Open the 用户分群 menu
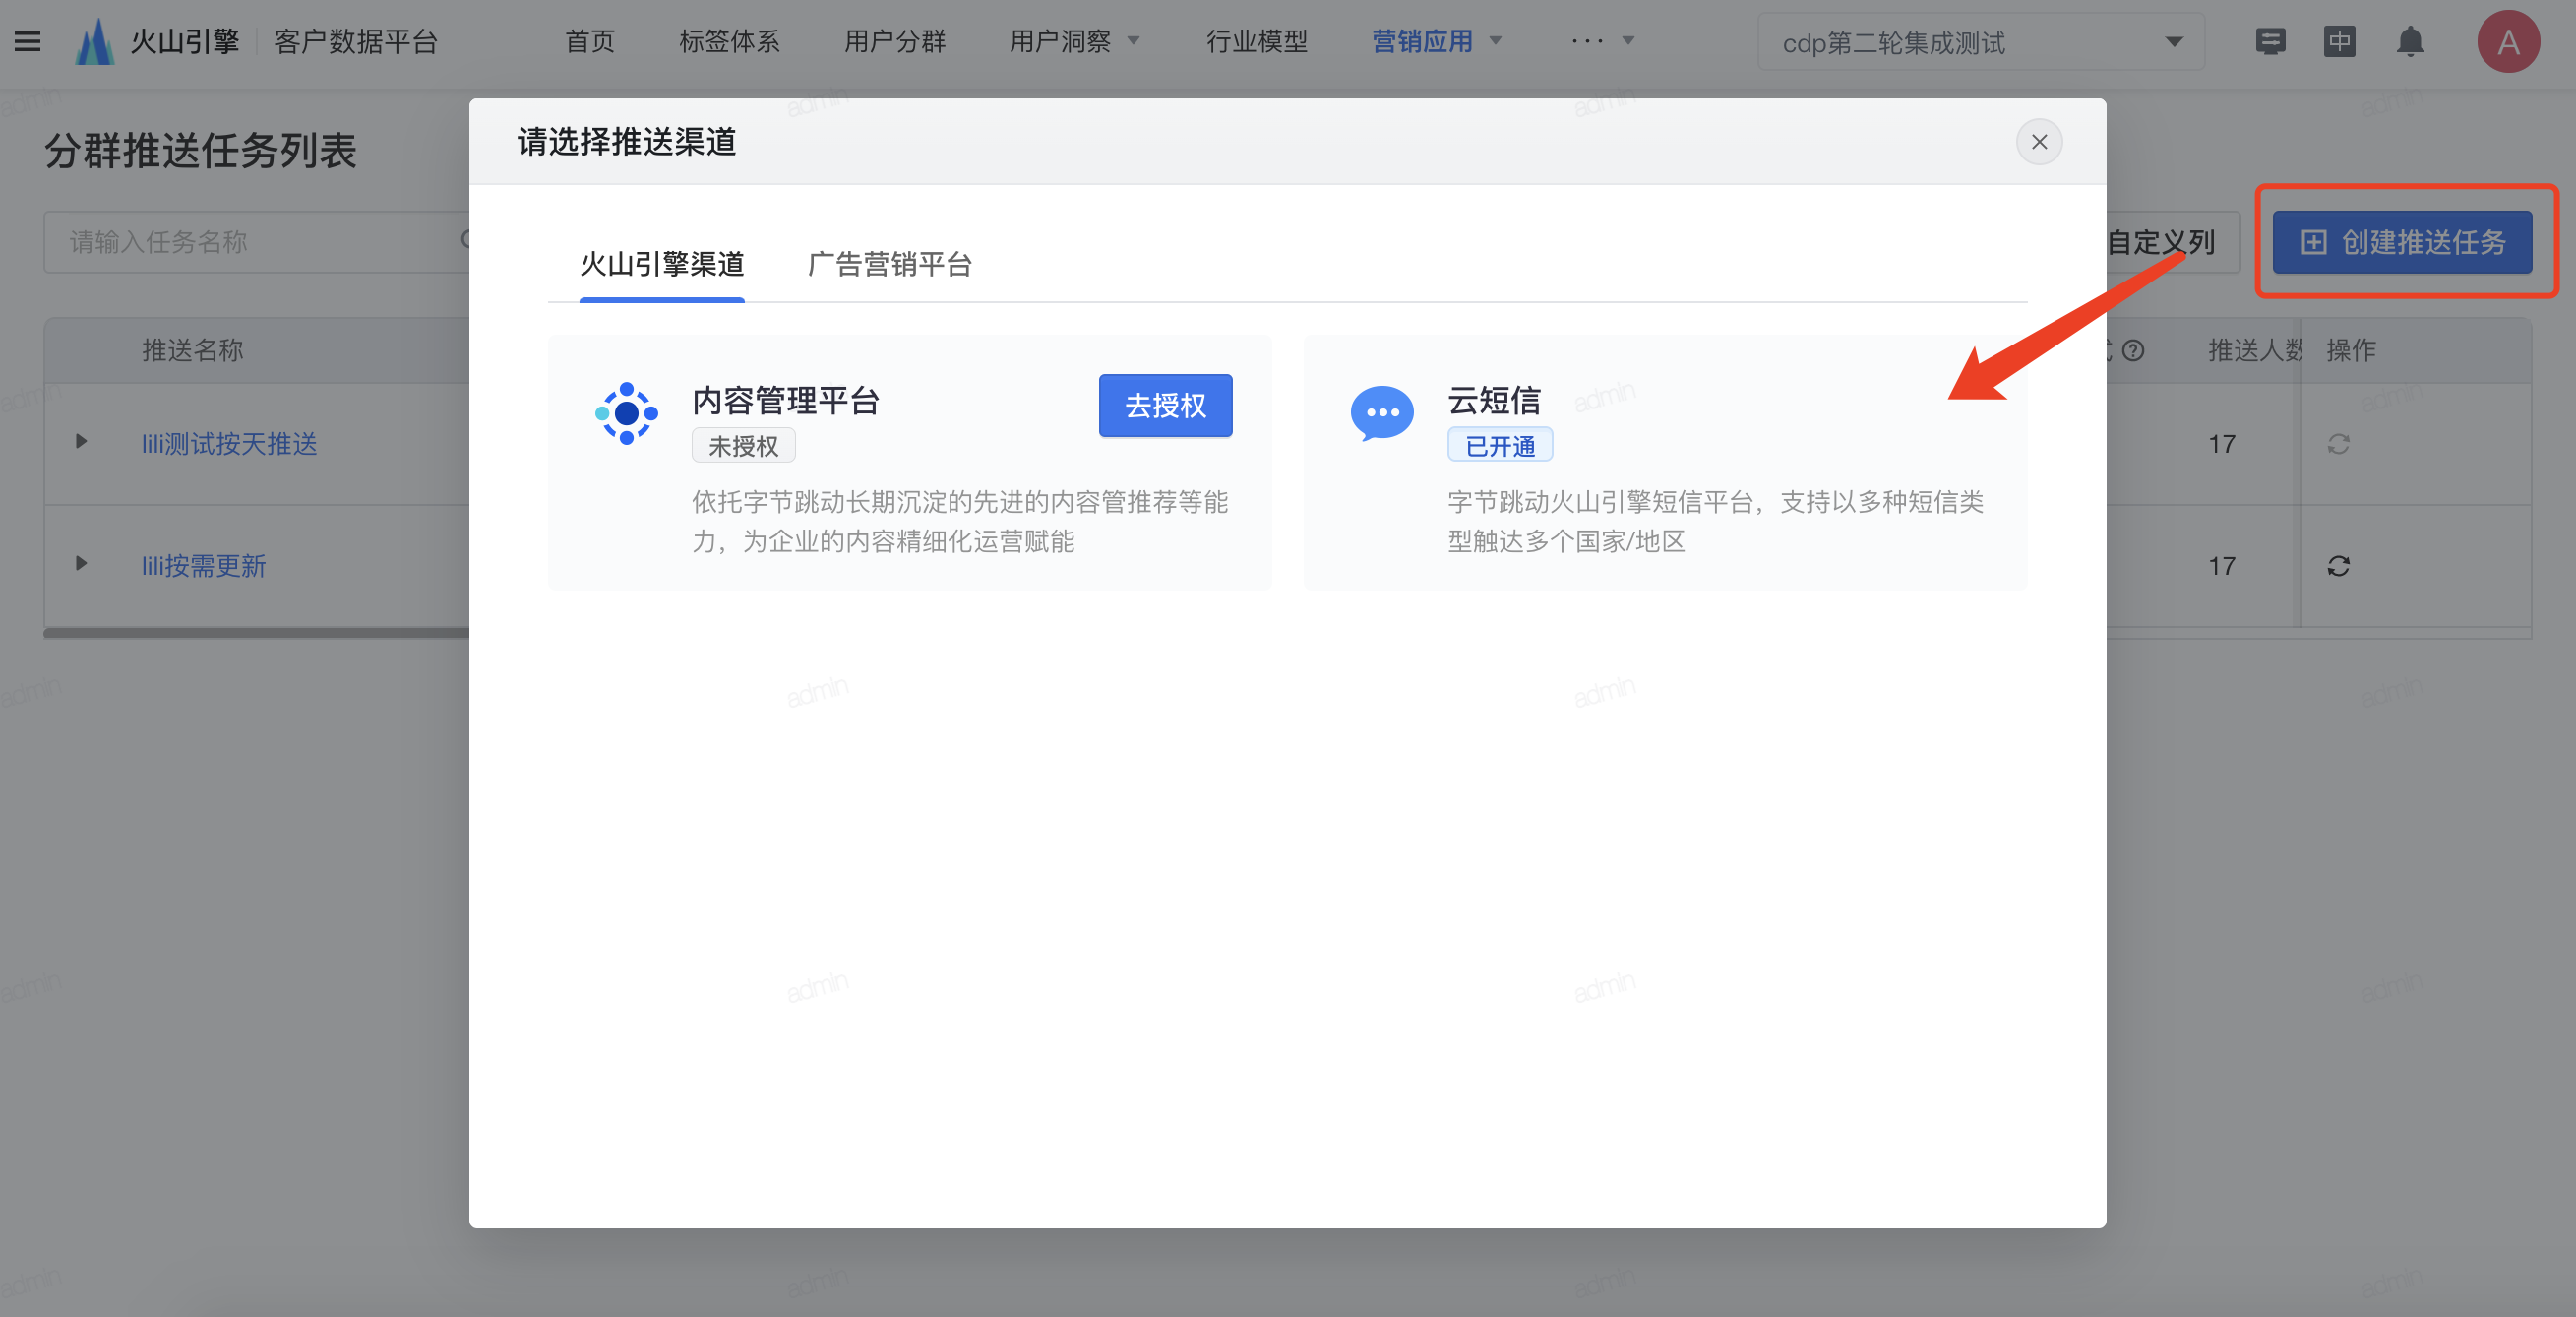 [x=894, y=41]
